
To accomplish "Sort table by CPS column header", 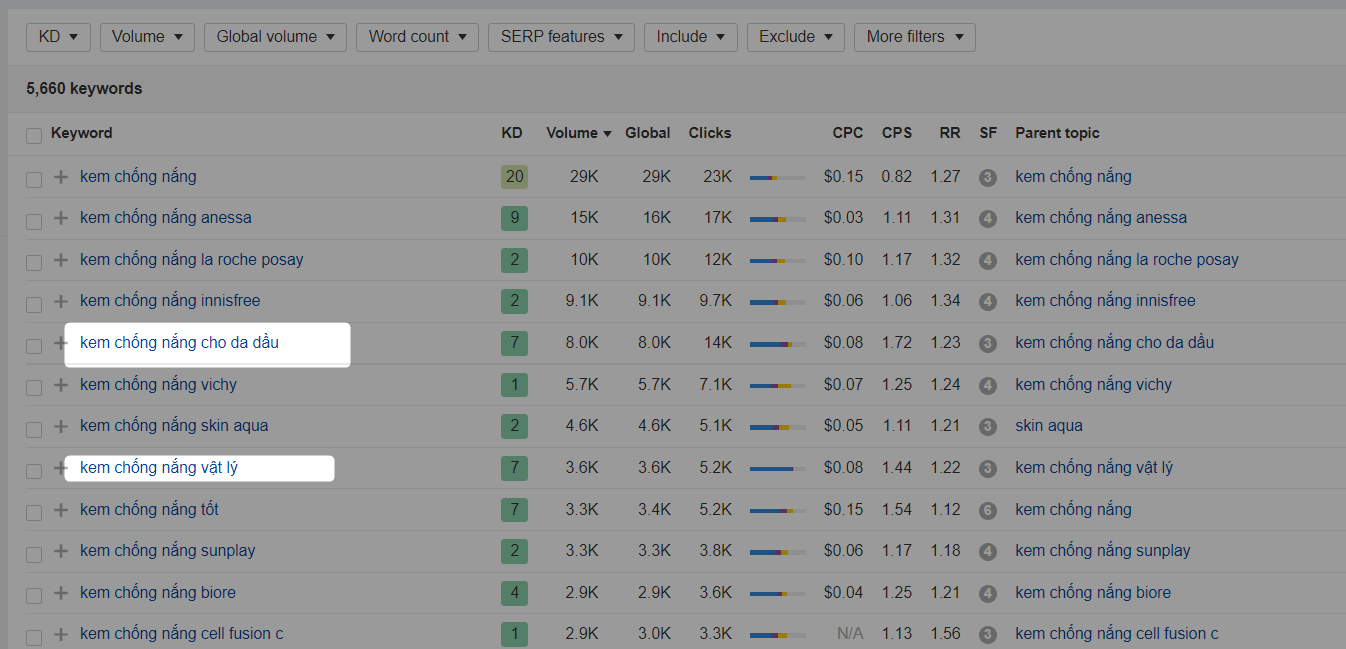I will pos(897,133).
